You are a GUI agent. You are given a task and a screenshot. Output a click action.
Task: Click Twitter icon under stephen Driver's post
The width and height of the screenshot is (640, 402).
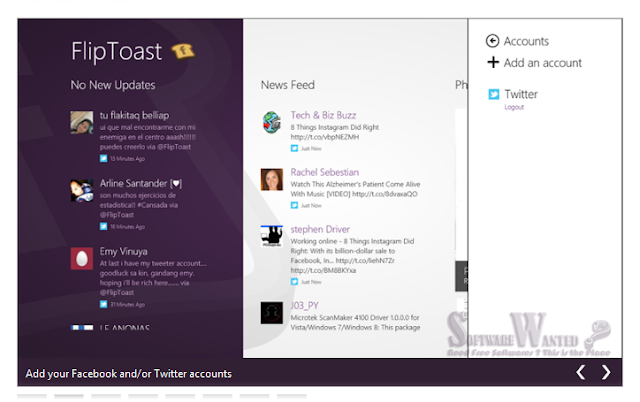(x=294, y=282)
